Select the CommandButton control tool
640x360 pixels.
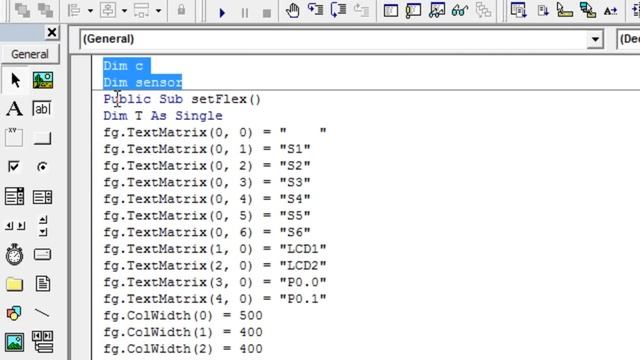(x=42, y=138)
